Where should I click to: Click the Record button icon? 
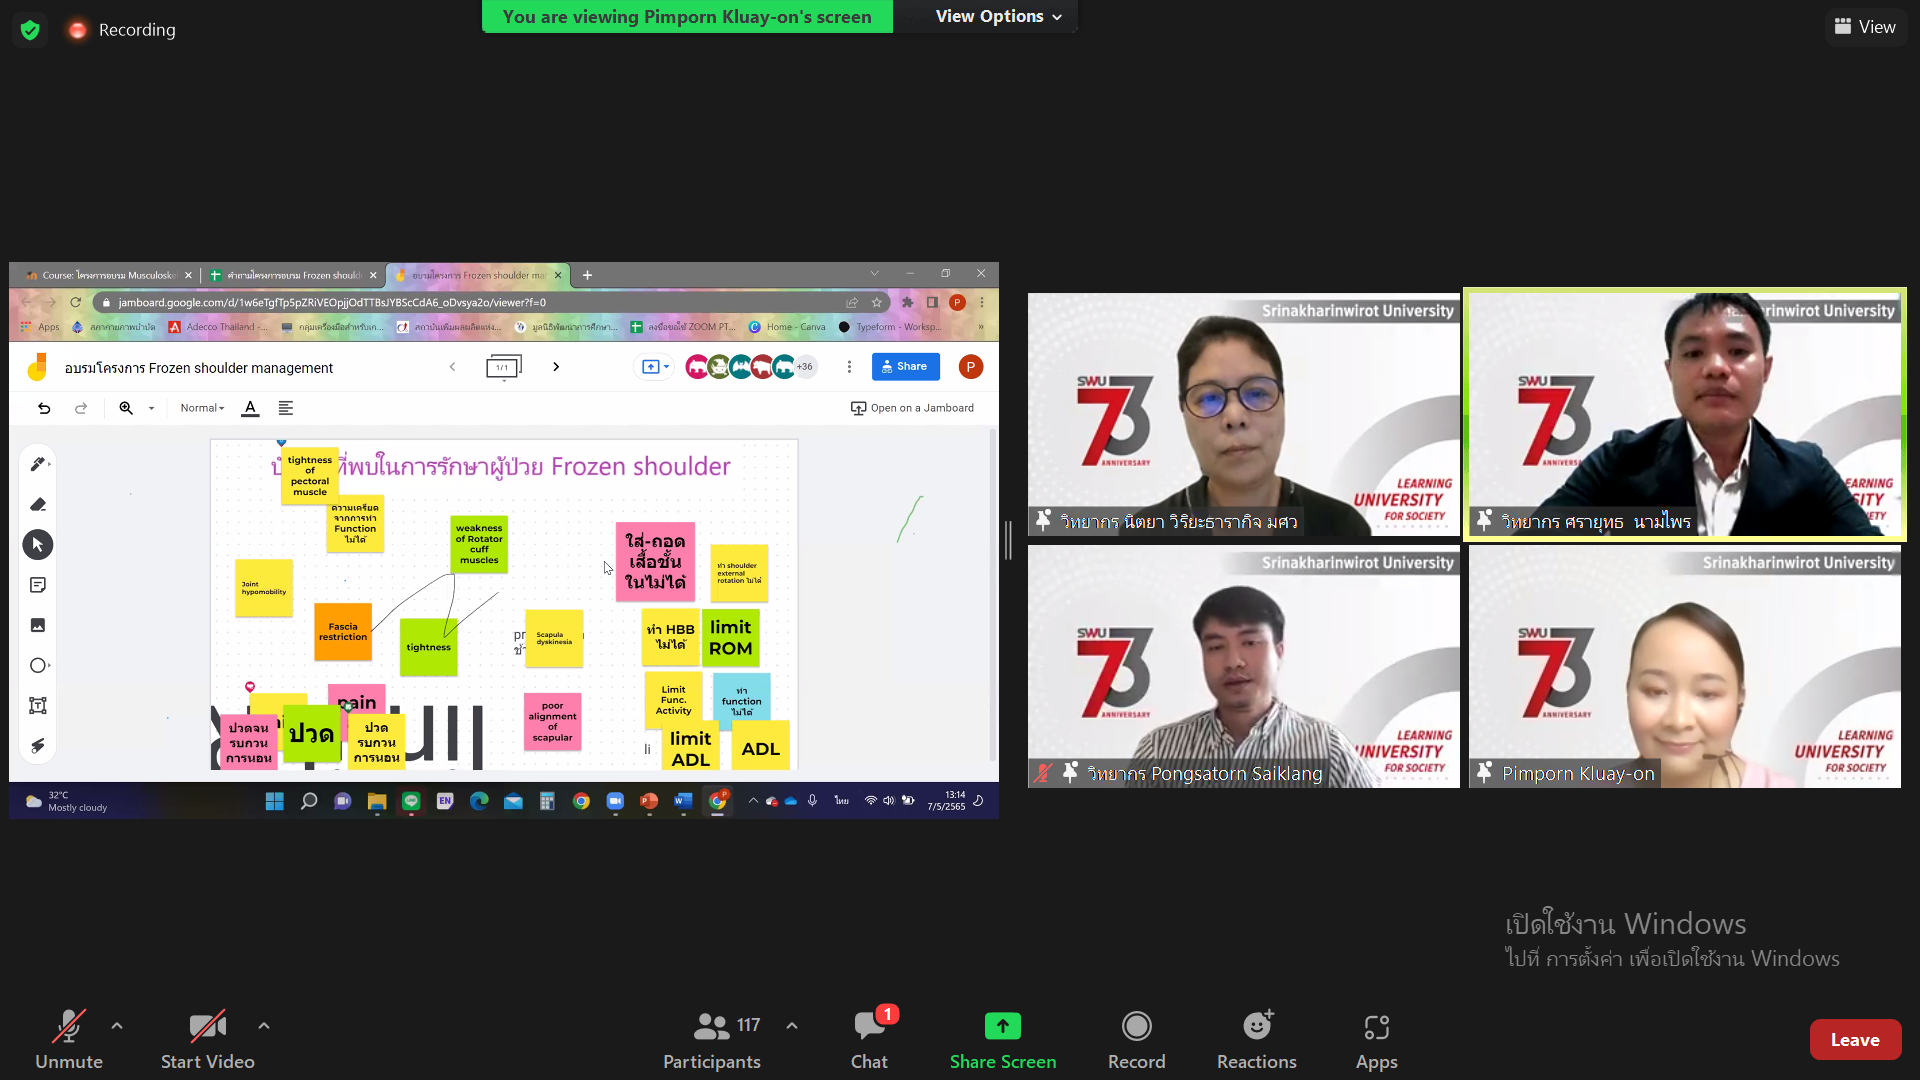[1136, 1027]
